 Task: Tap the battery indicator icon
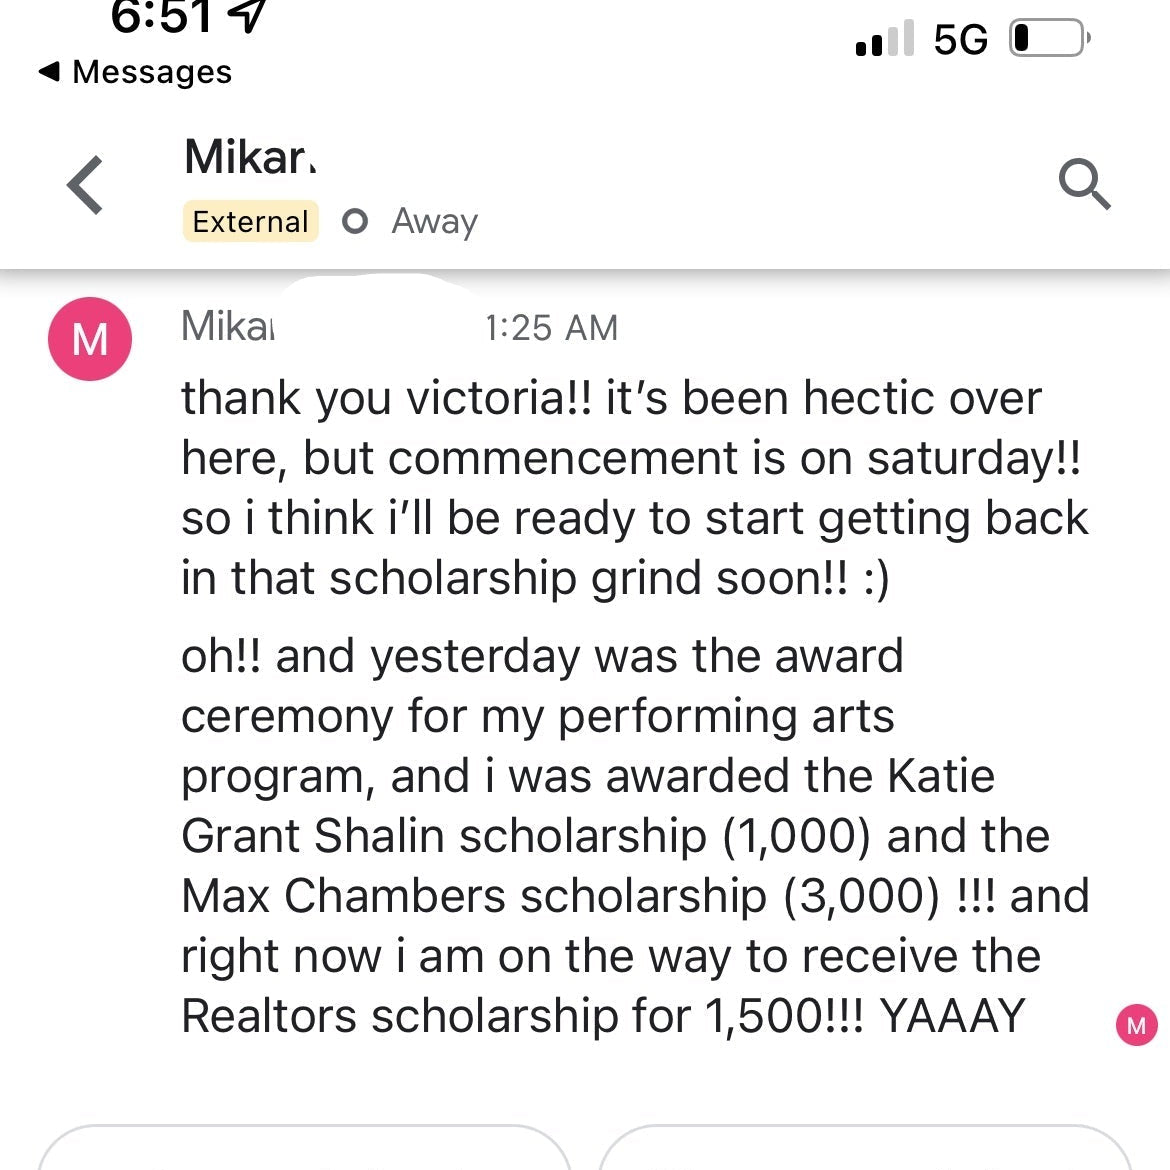[x=1049, y=39]
